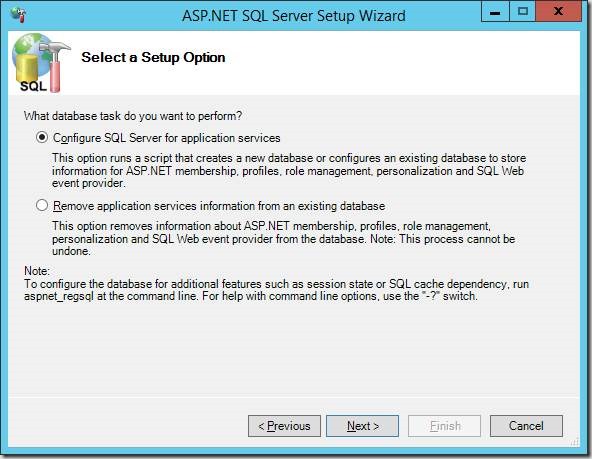The image size is (592, 459).
Task: Minimize the Setup Wizard window
Action: [495, 12]
